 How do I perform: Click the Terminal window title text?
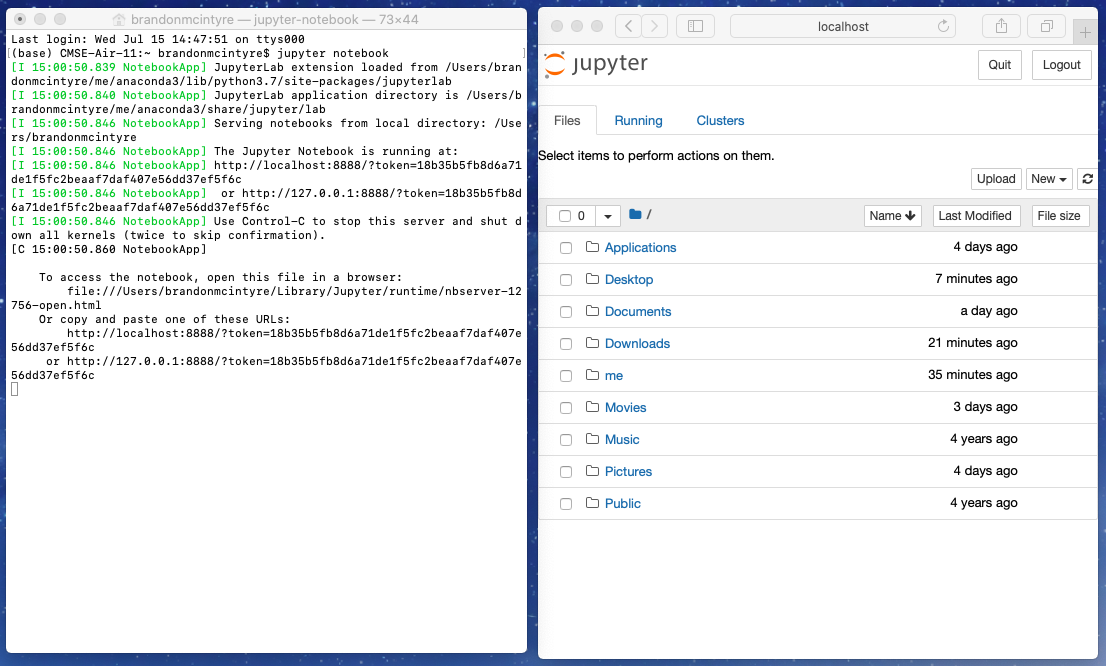point(274,20)
